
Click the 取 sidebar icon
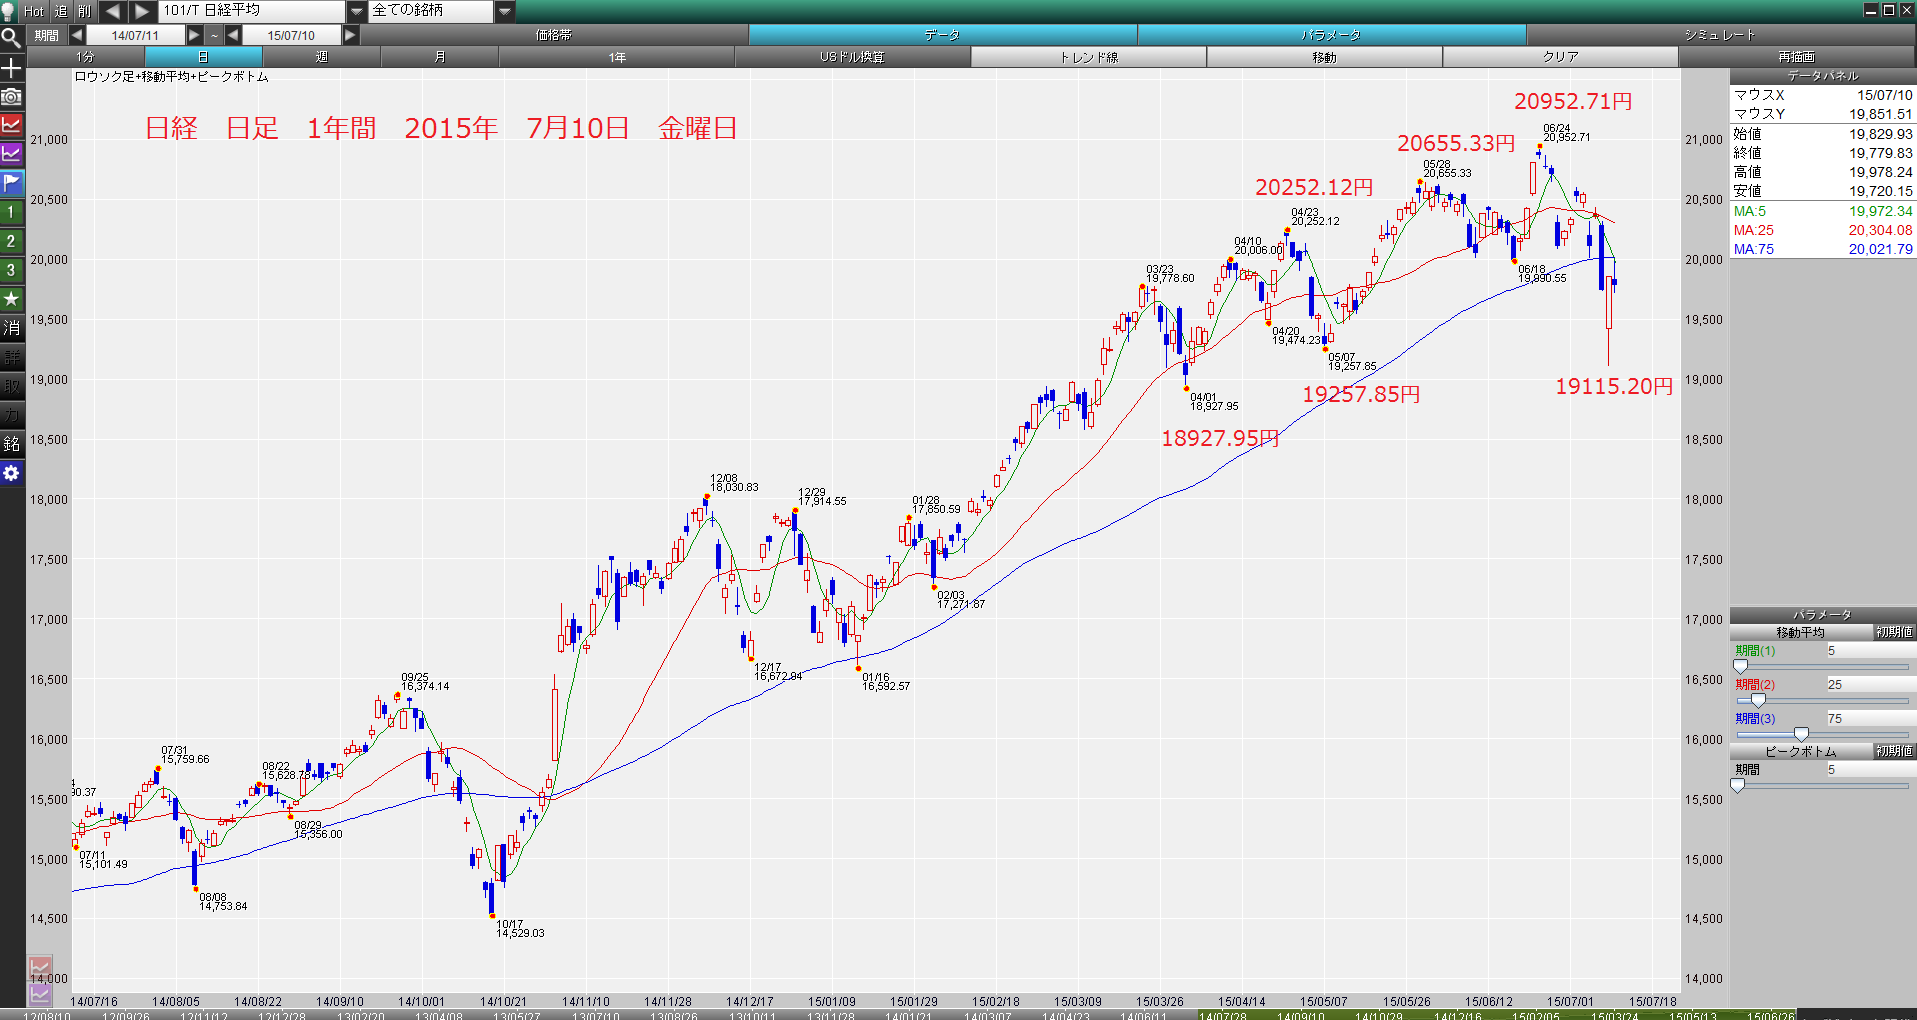[x=11, y=386]
